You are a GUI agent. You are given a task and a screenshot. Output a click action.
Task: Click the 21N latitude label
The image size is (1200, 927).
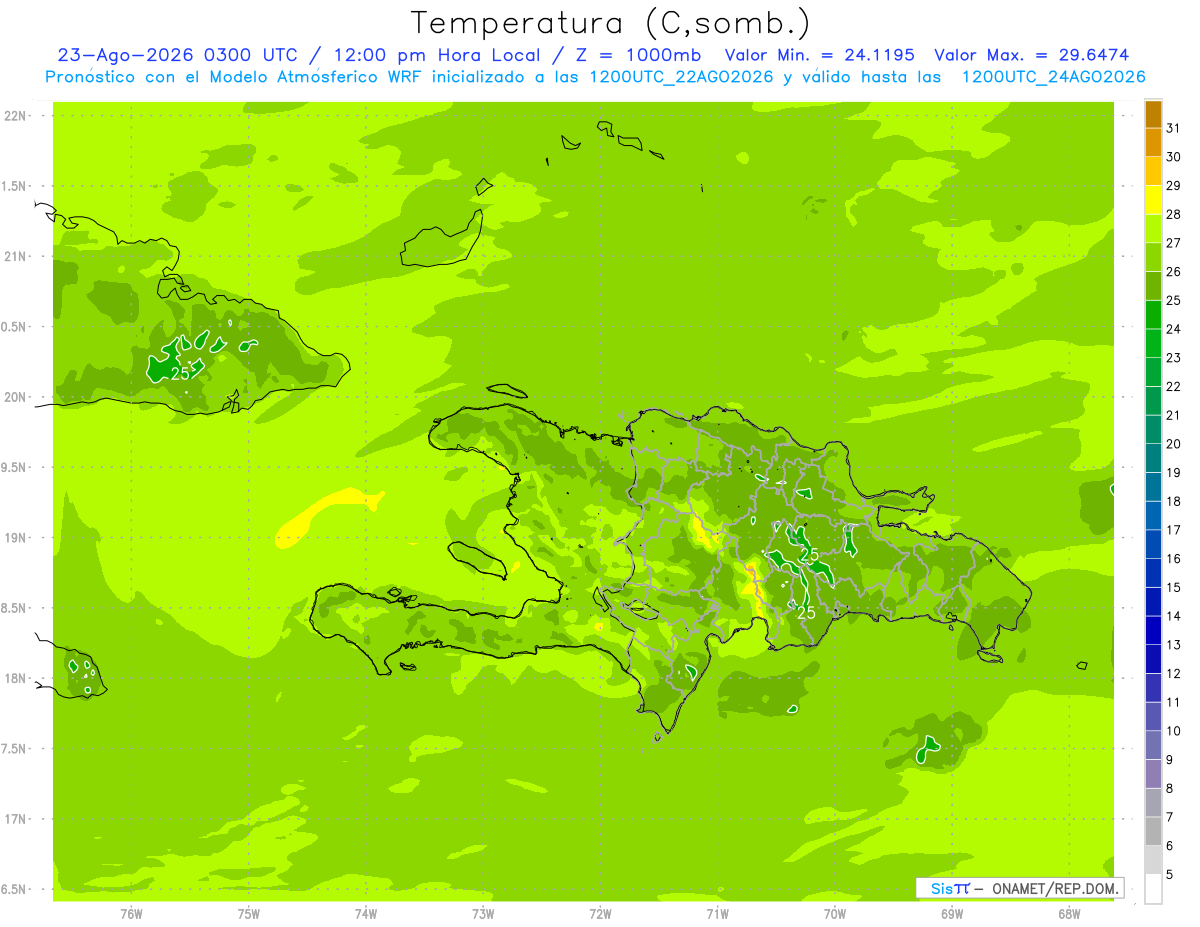[x=17, y=256]
